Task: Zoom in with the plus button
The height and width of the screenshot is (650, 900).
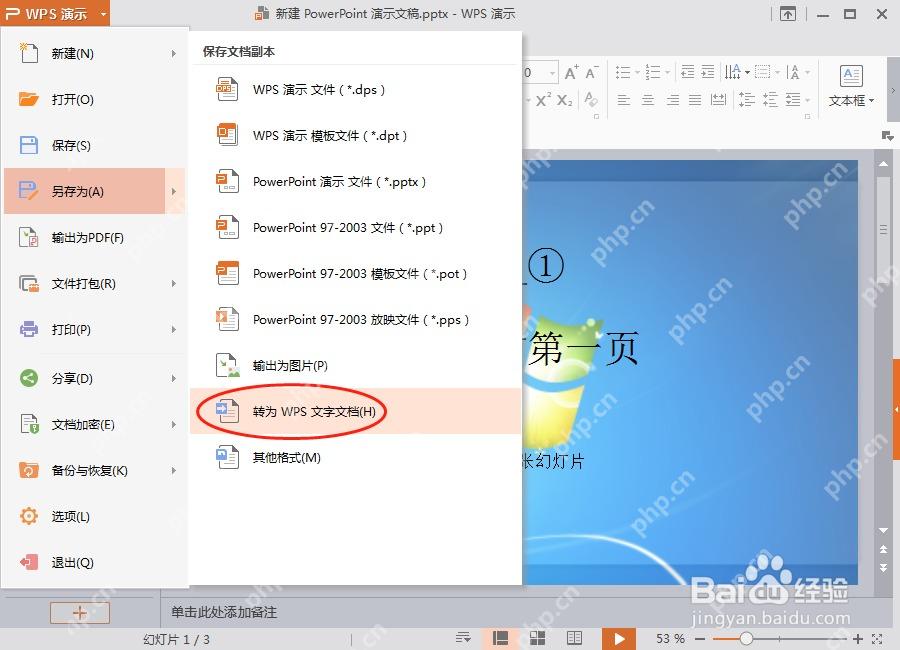Action: point(858,639)
